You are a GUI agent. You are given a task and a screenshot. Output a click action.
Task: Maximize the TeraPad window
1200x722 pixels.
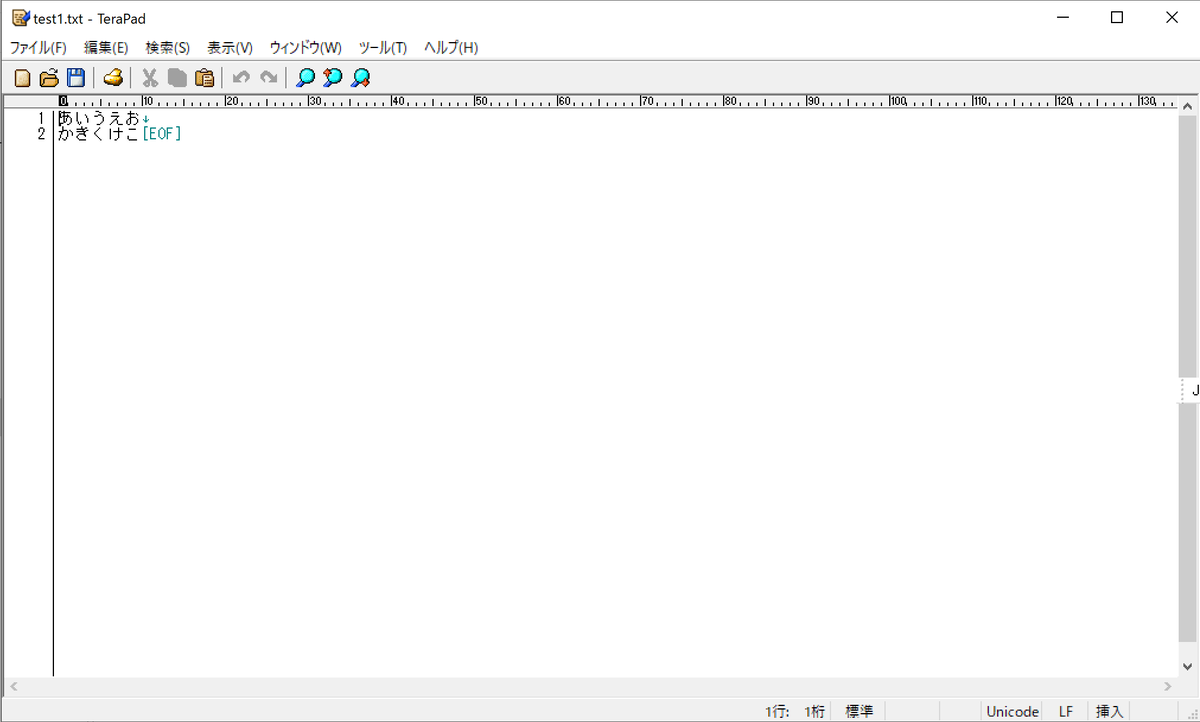point(1117,17)
